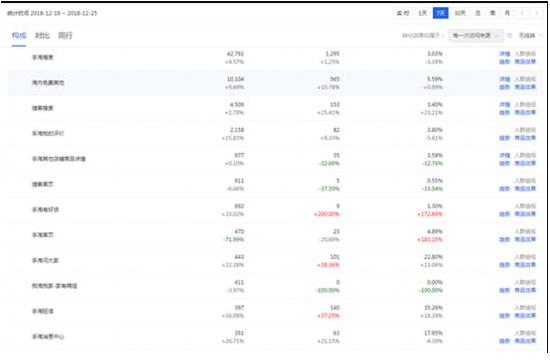Open 趋势 link in the 10,104 row
This screenshot has width=550, height=361.
(504, 87)
